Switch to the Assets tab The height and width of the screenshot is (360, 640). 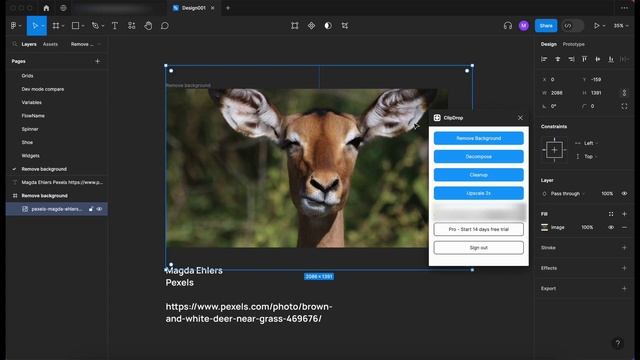tap(50, 44)
